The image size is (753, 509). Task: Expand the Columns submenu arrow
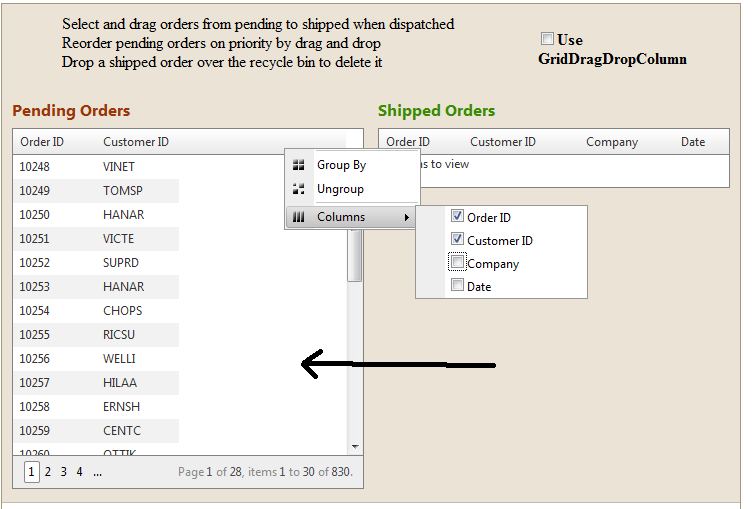pos(406,217)
